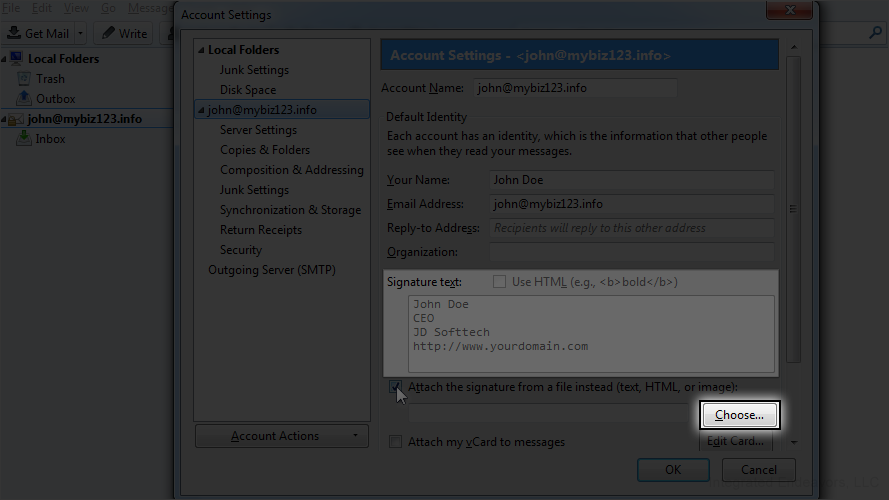Select Disk Space in settings tree
This screenshot has height=500, width=889.
click(x=248, y=90)
